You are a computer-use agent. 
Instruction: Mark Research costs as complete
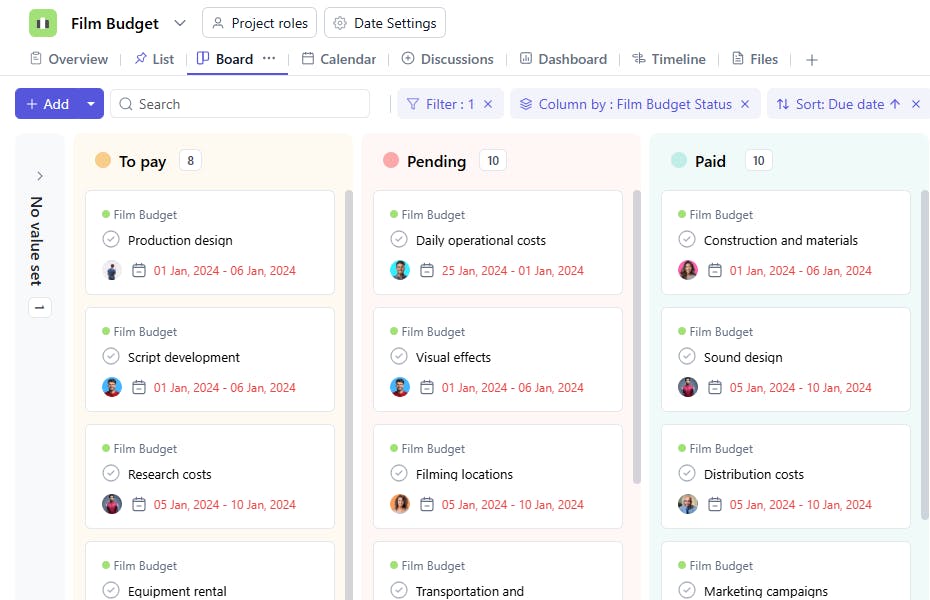(x=111, y=473)
